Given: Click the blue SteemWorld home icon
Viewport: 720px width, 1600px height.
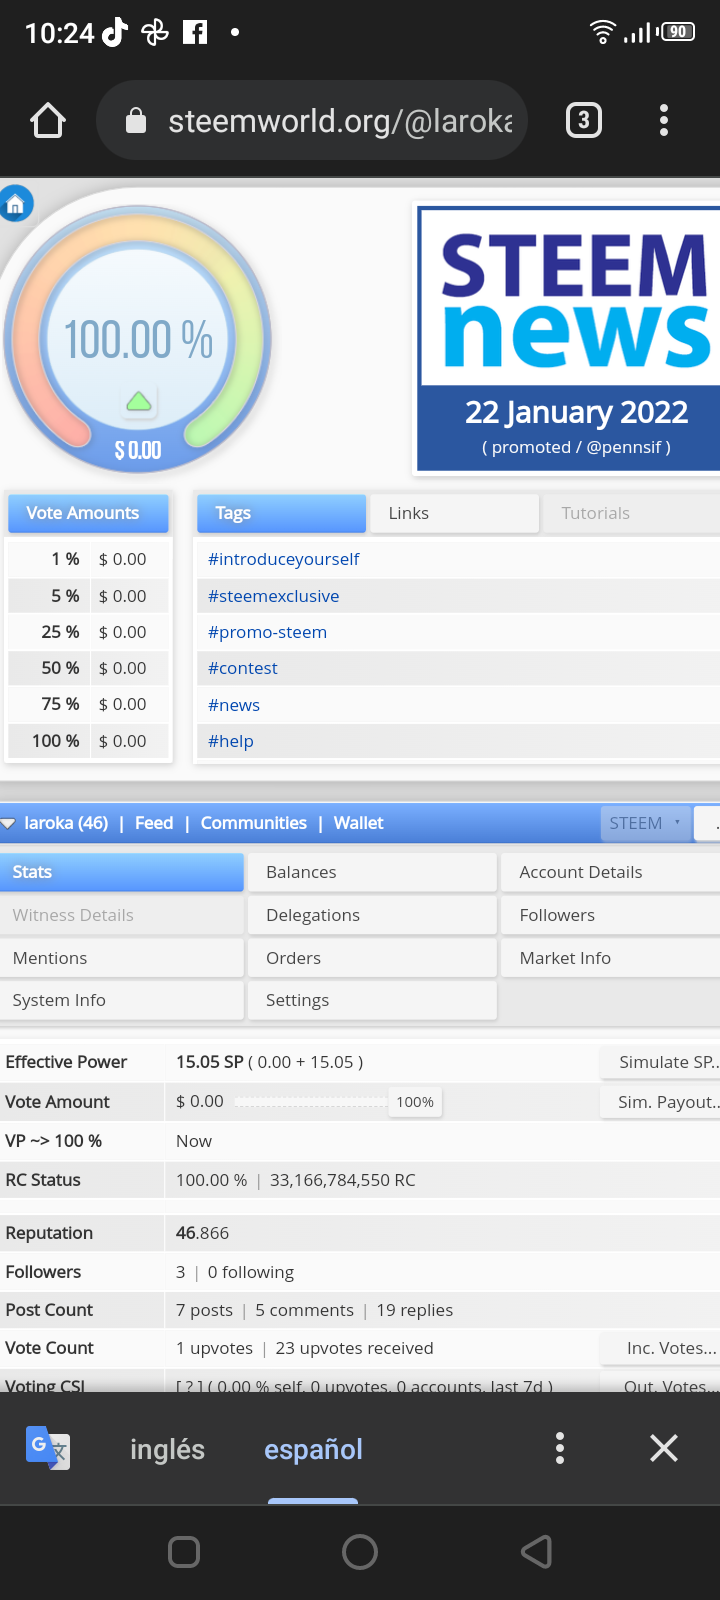Looking at the screenshot, I should point(16,205).
